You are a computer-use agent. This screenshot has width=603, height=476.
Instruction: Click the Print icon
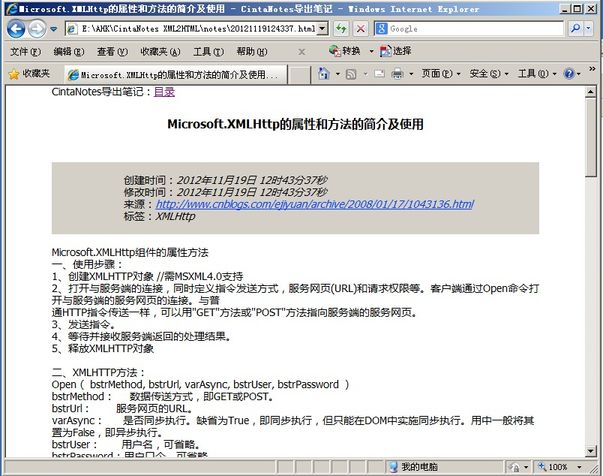[397, 74]
